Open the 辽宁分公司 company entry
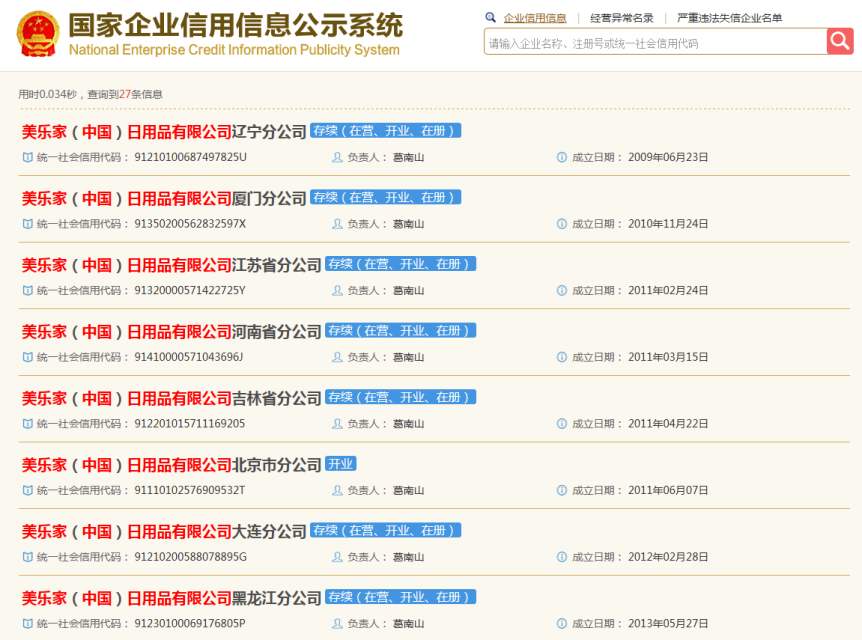This screenshot has height=640, width=862. point(164,132)
